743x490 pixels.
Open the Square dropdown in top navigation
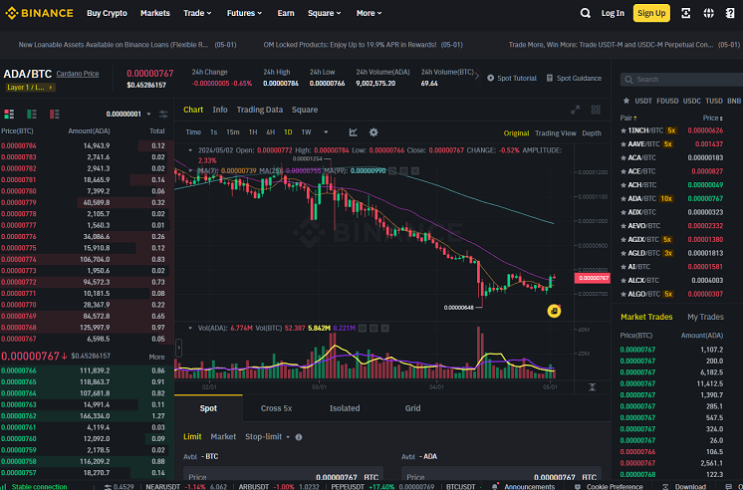pos(325,13)
